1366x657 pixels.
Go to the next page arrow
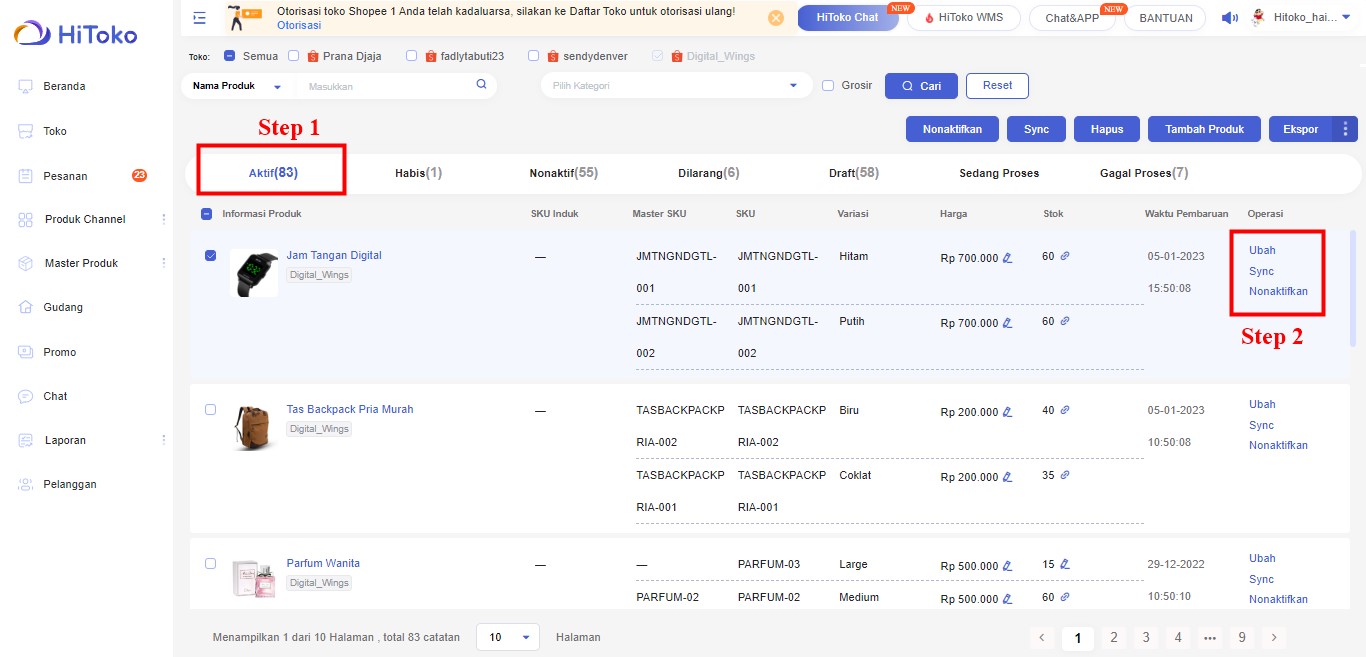[1273, 637]
